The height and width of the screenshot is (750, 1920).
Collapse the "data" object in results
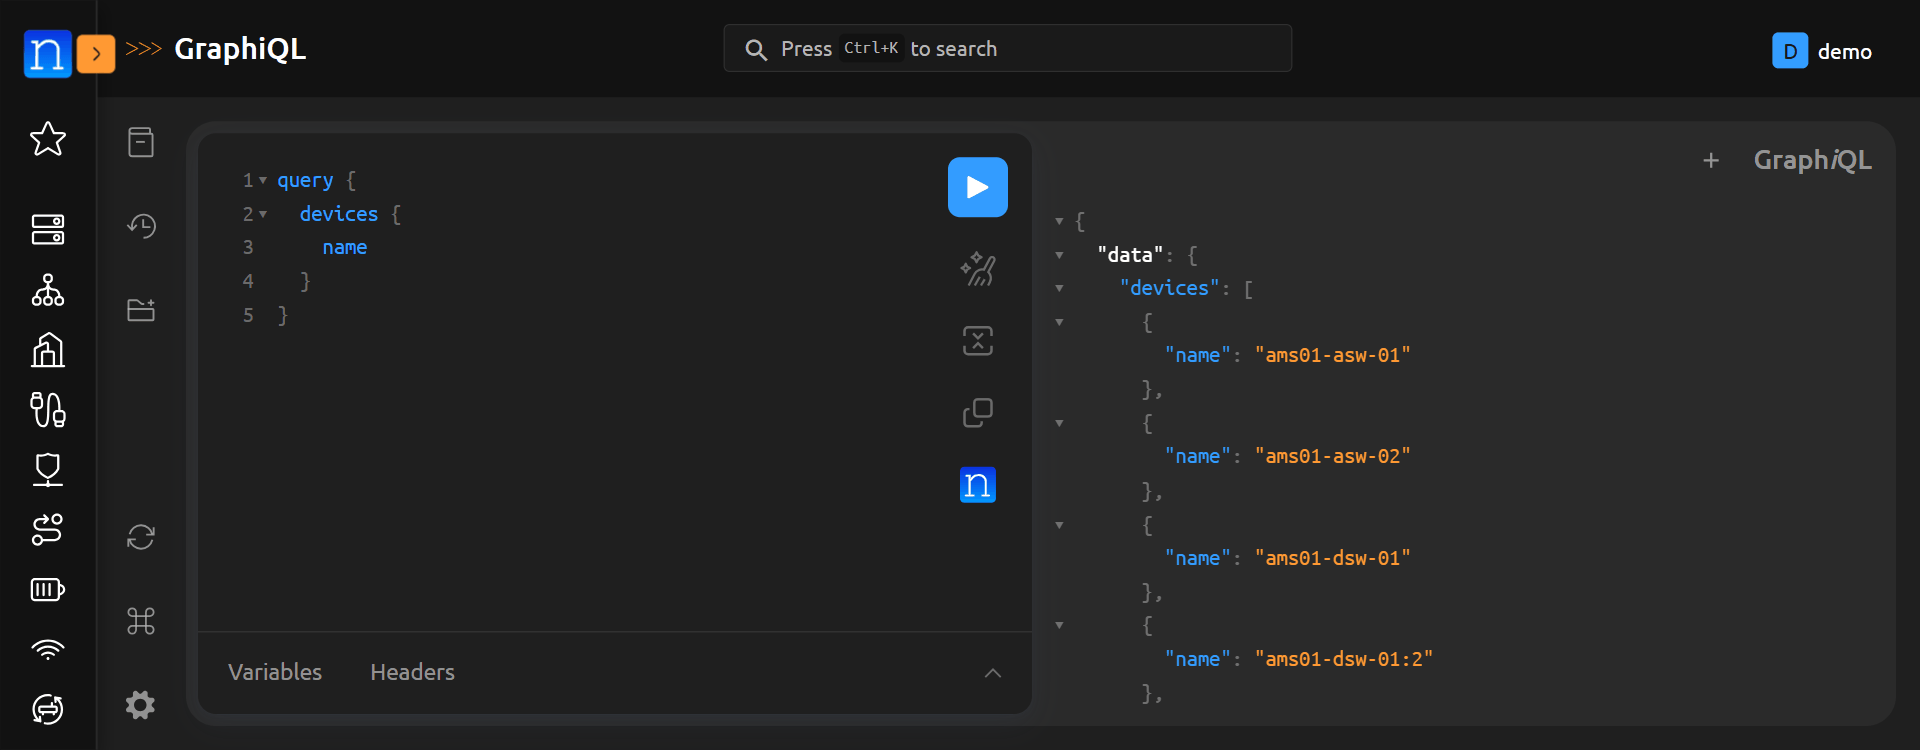tap(1059, 255)
